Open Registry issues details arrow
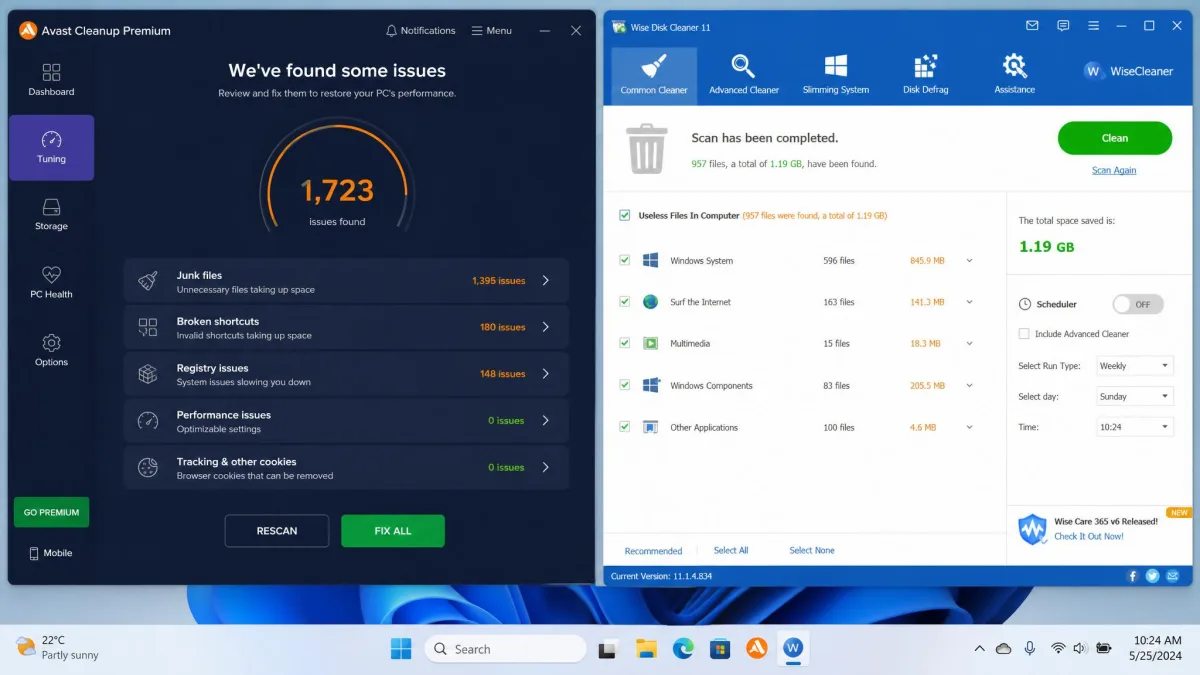 coord(546,374)
